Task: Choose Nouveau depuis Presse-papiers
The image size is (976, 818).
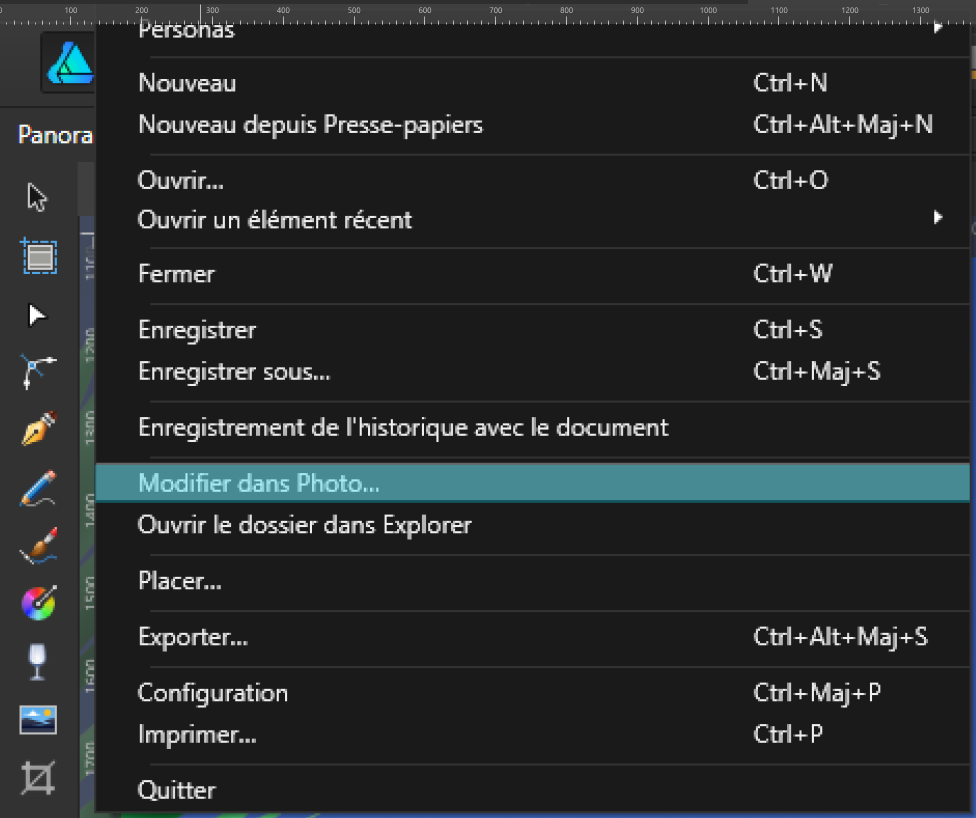Action: (x=533, y=125)
